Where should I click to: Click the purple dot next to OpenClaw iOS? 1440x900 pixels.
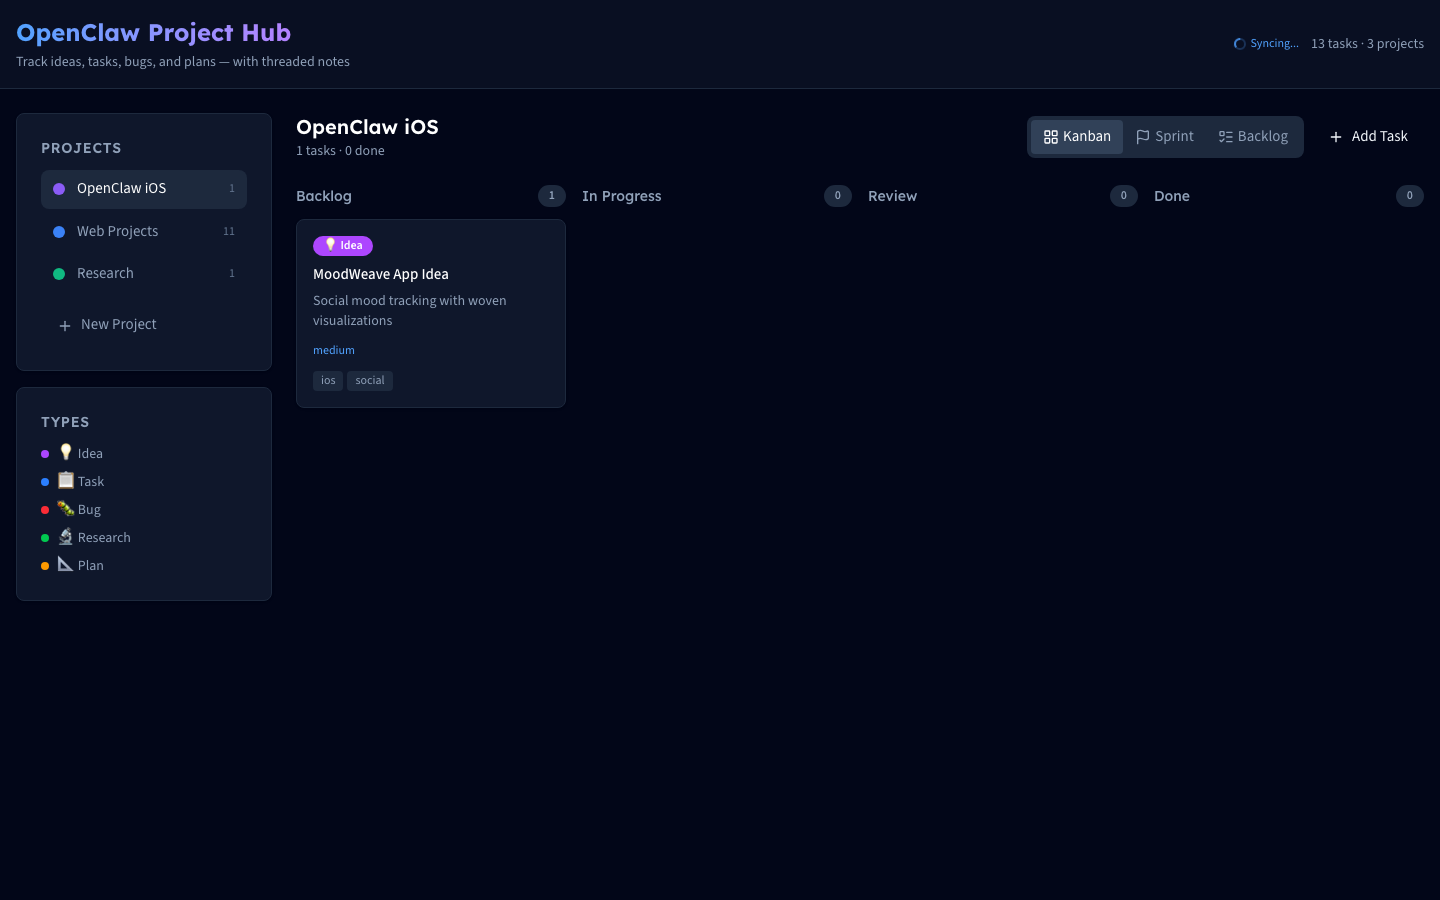59,189
